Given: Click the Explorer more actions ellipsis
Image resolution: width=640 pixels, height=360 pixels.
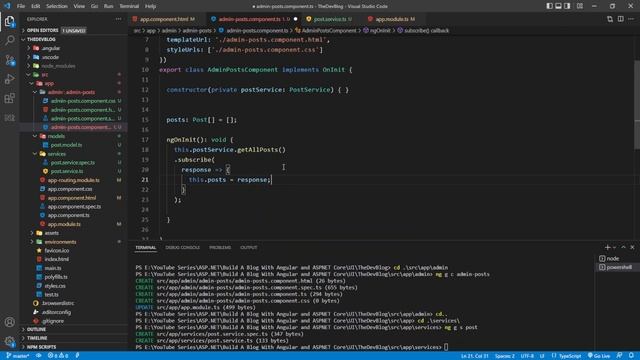Looking at the screenshot, I should 118,19.
